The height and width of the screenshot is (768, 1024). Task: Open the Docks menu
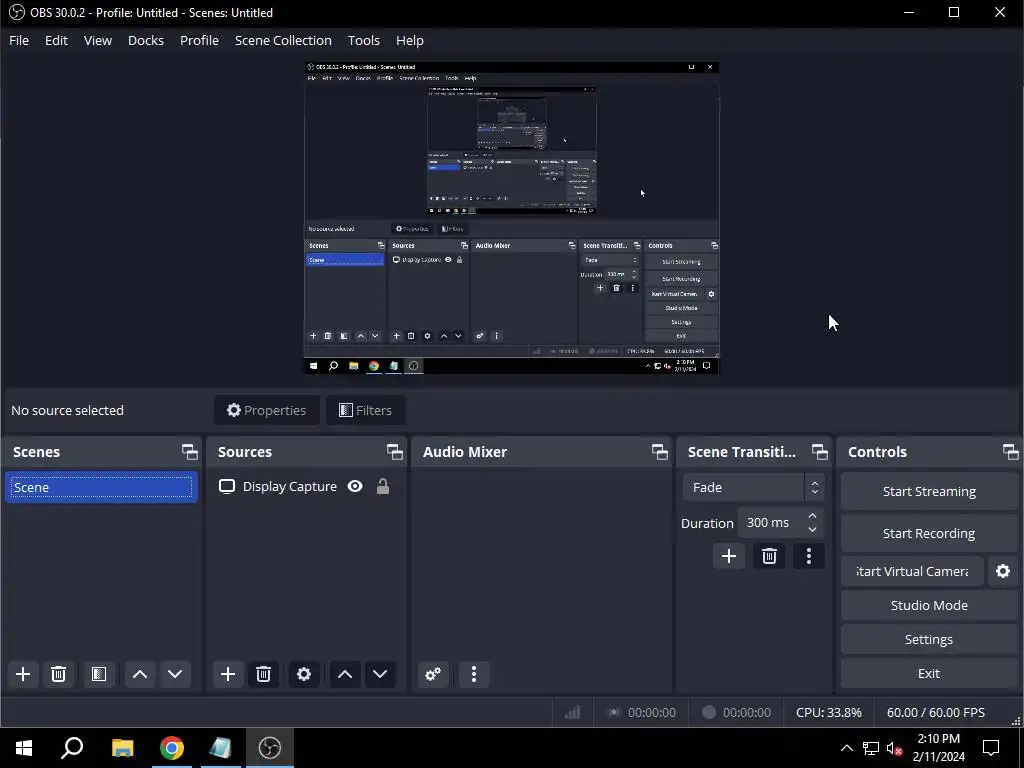[146, 40]
